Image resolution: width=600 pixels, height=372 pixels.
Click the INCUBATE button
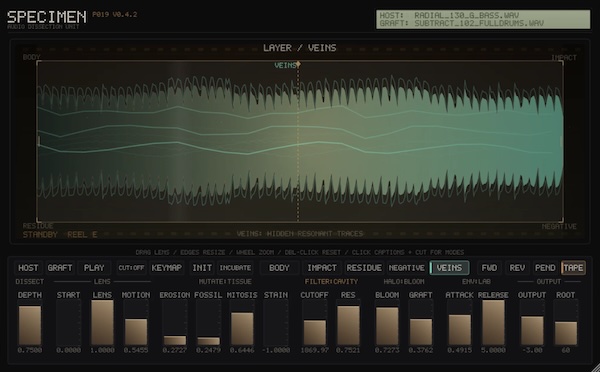tap(235, 268)
